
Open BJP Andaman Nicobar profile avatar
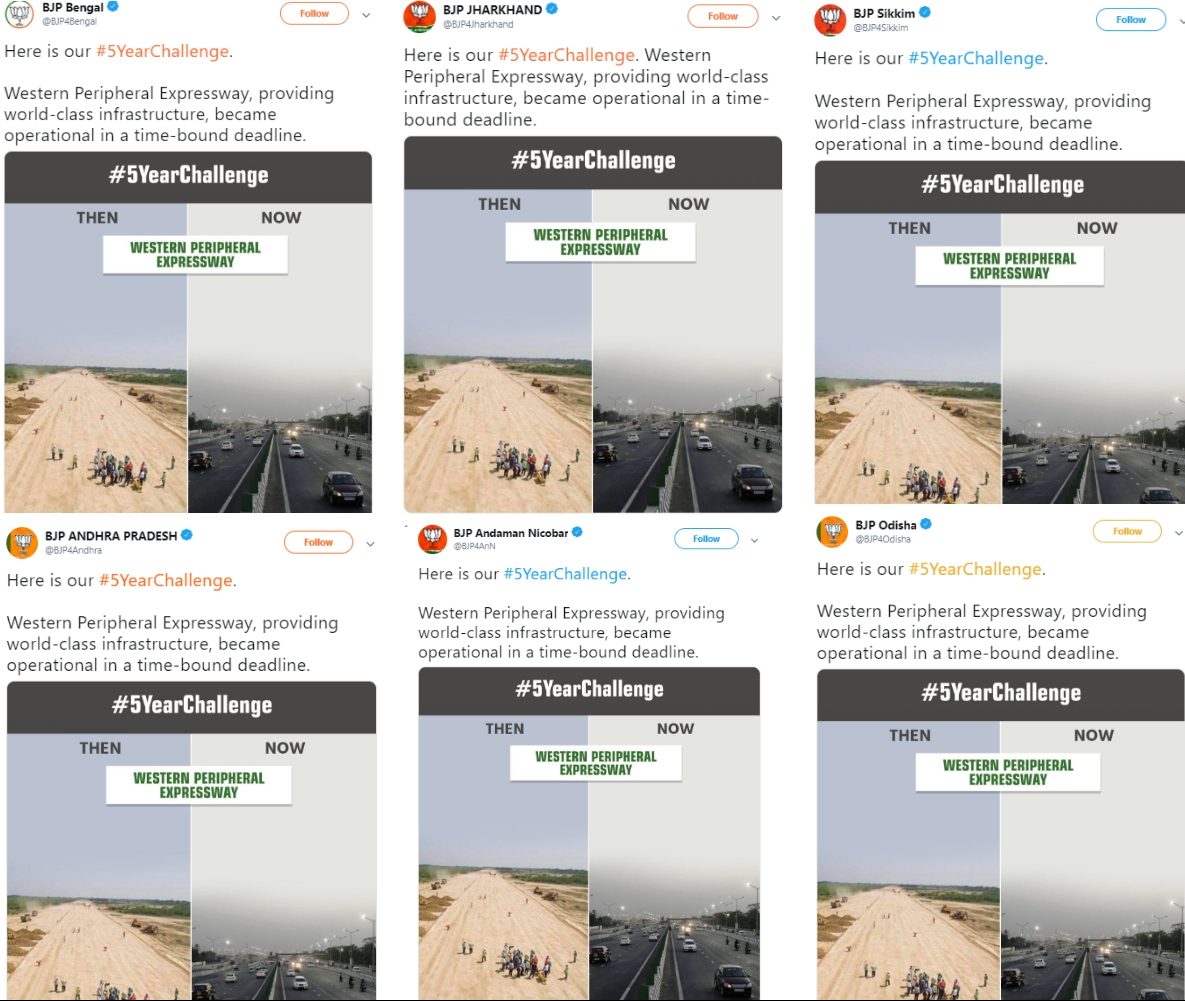pyautogui.click(x=432, y=539)
